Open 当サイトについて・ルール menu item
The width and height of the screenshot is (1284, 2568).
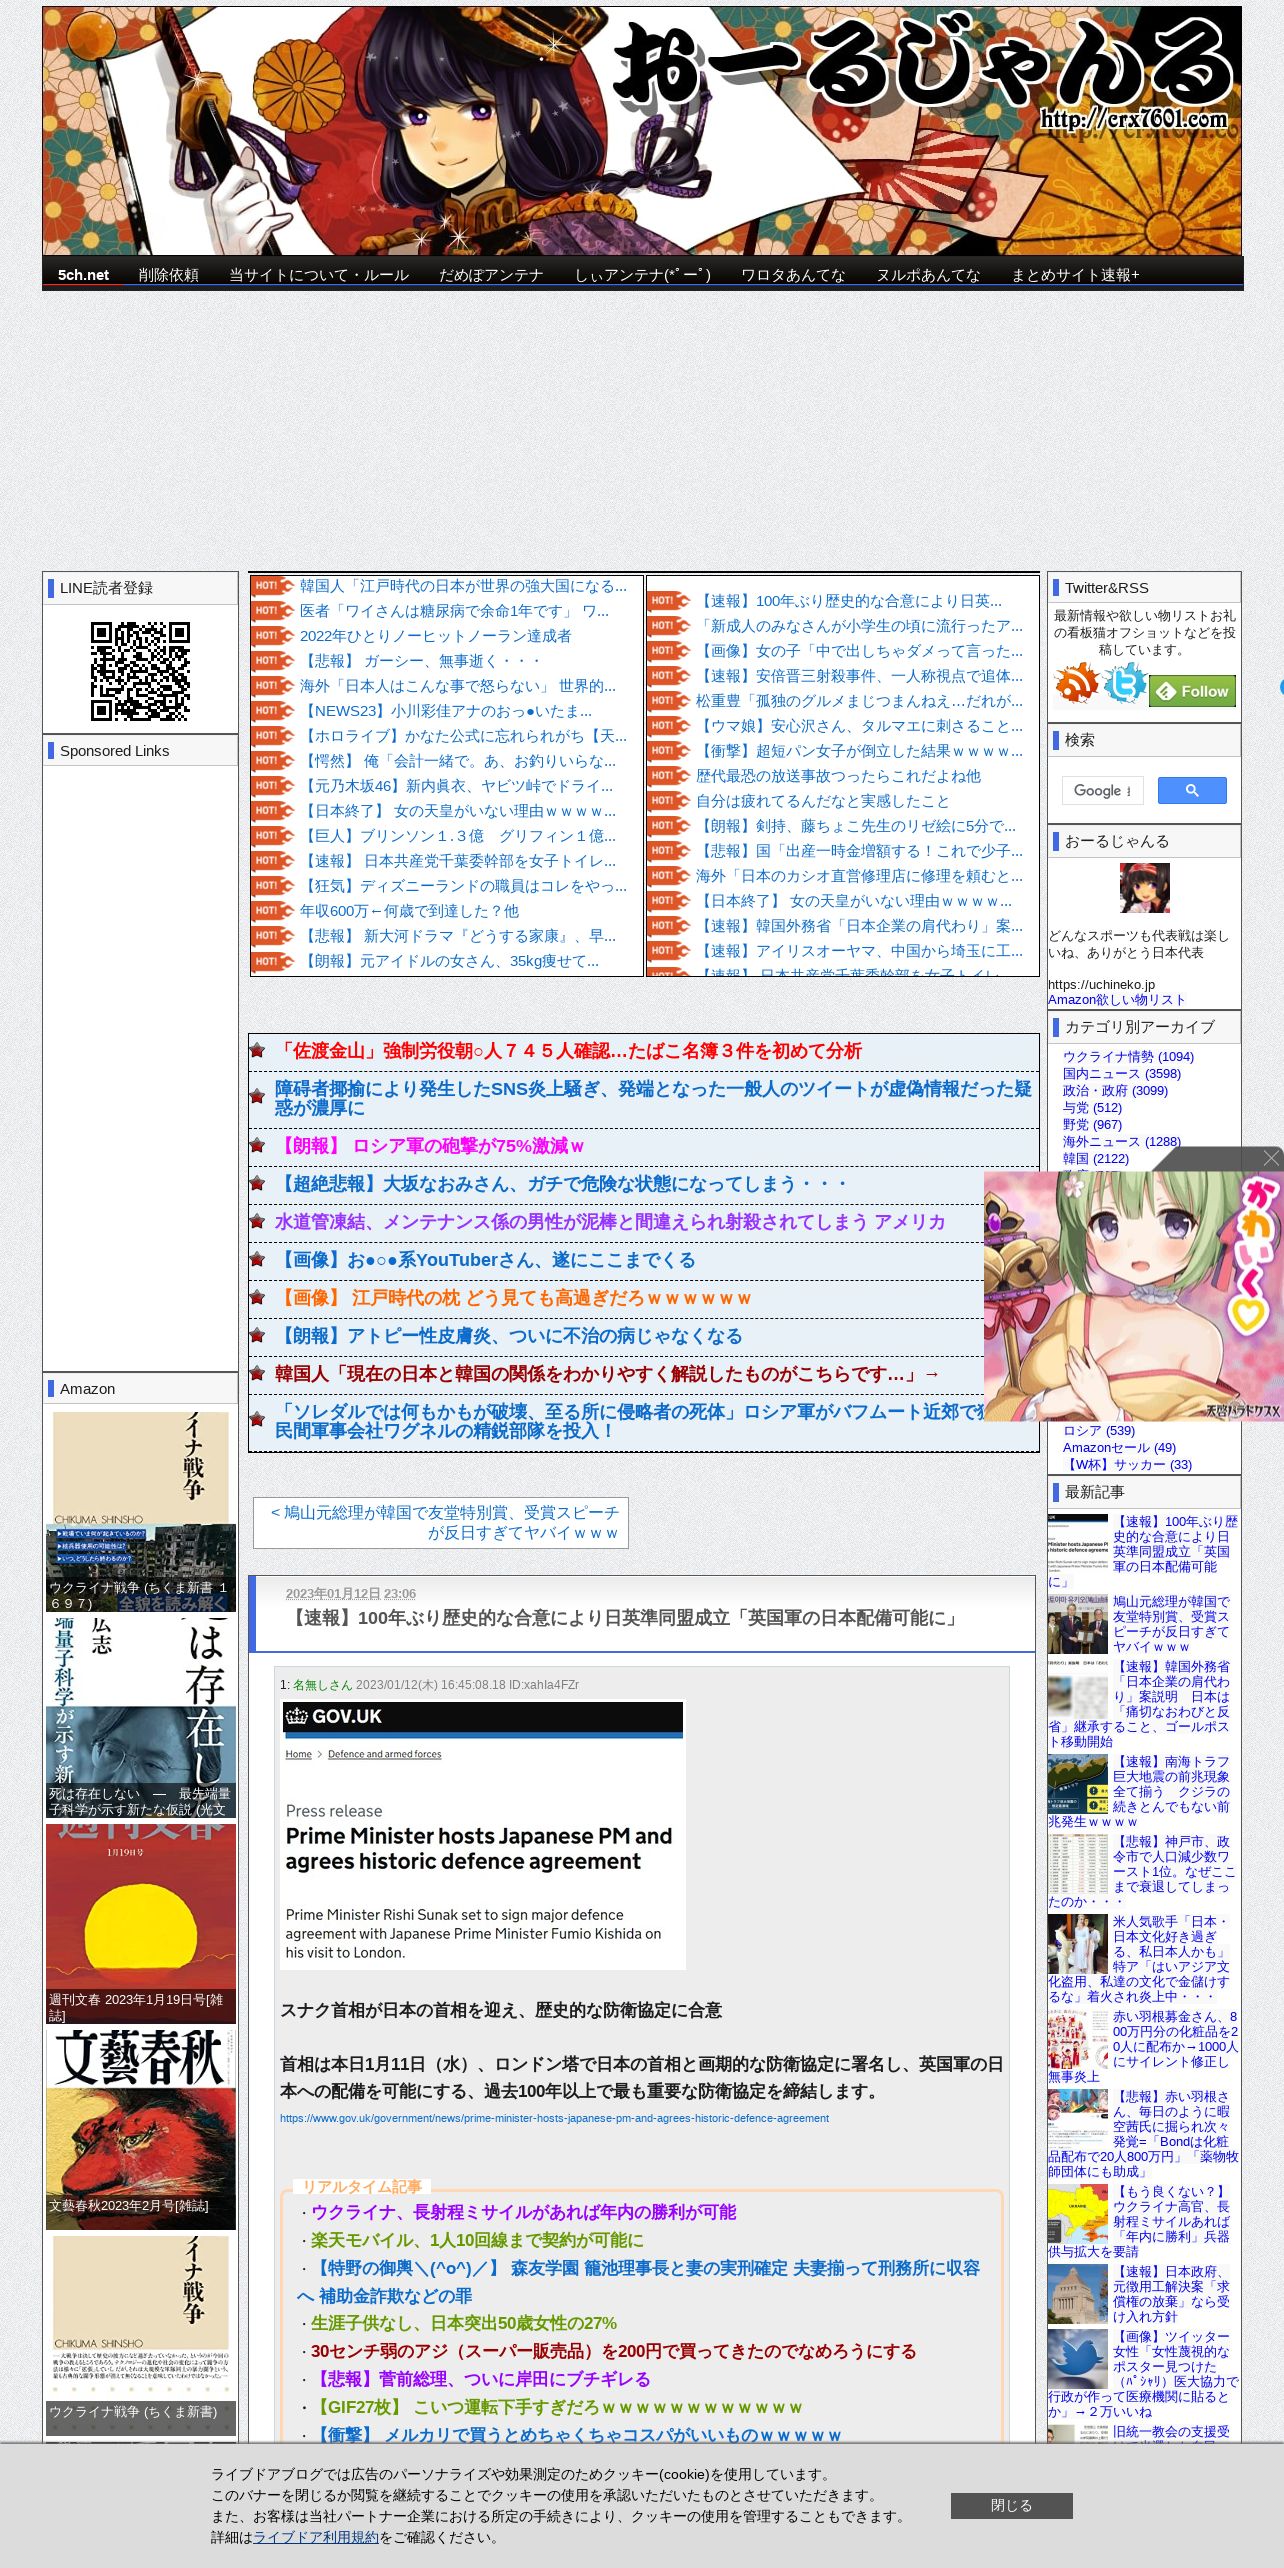point(319,275)
